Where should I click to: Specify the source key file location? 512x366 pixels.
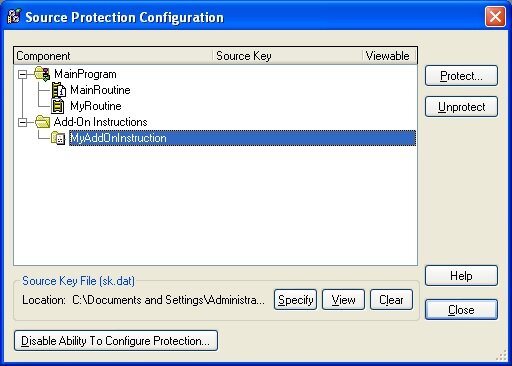[295, 300]
